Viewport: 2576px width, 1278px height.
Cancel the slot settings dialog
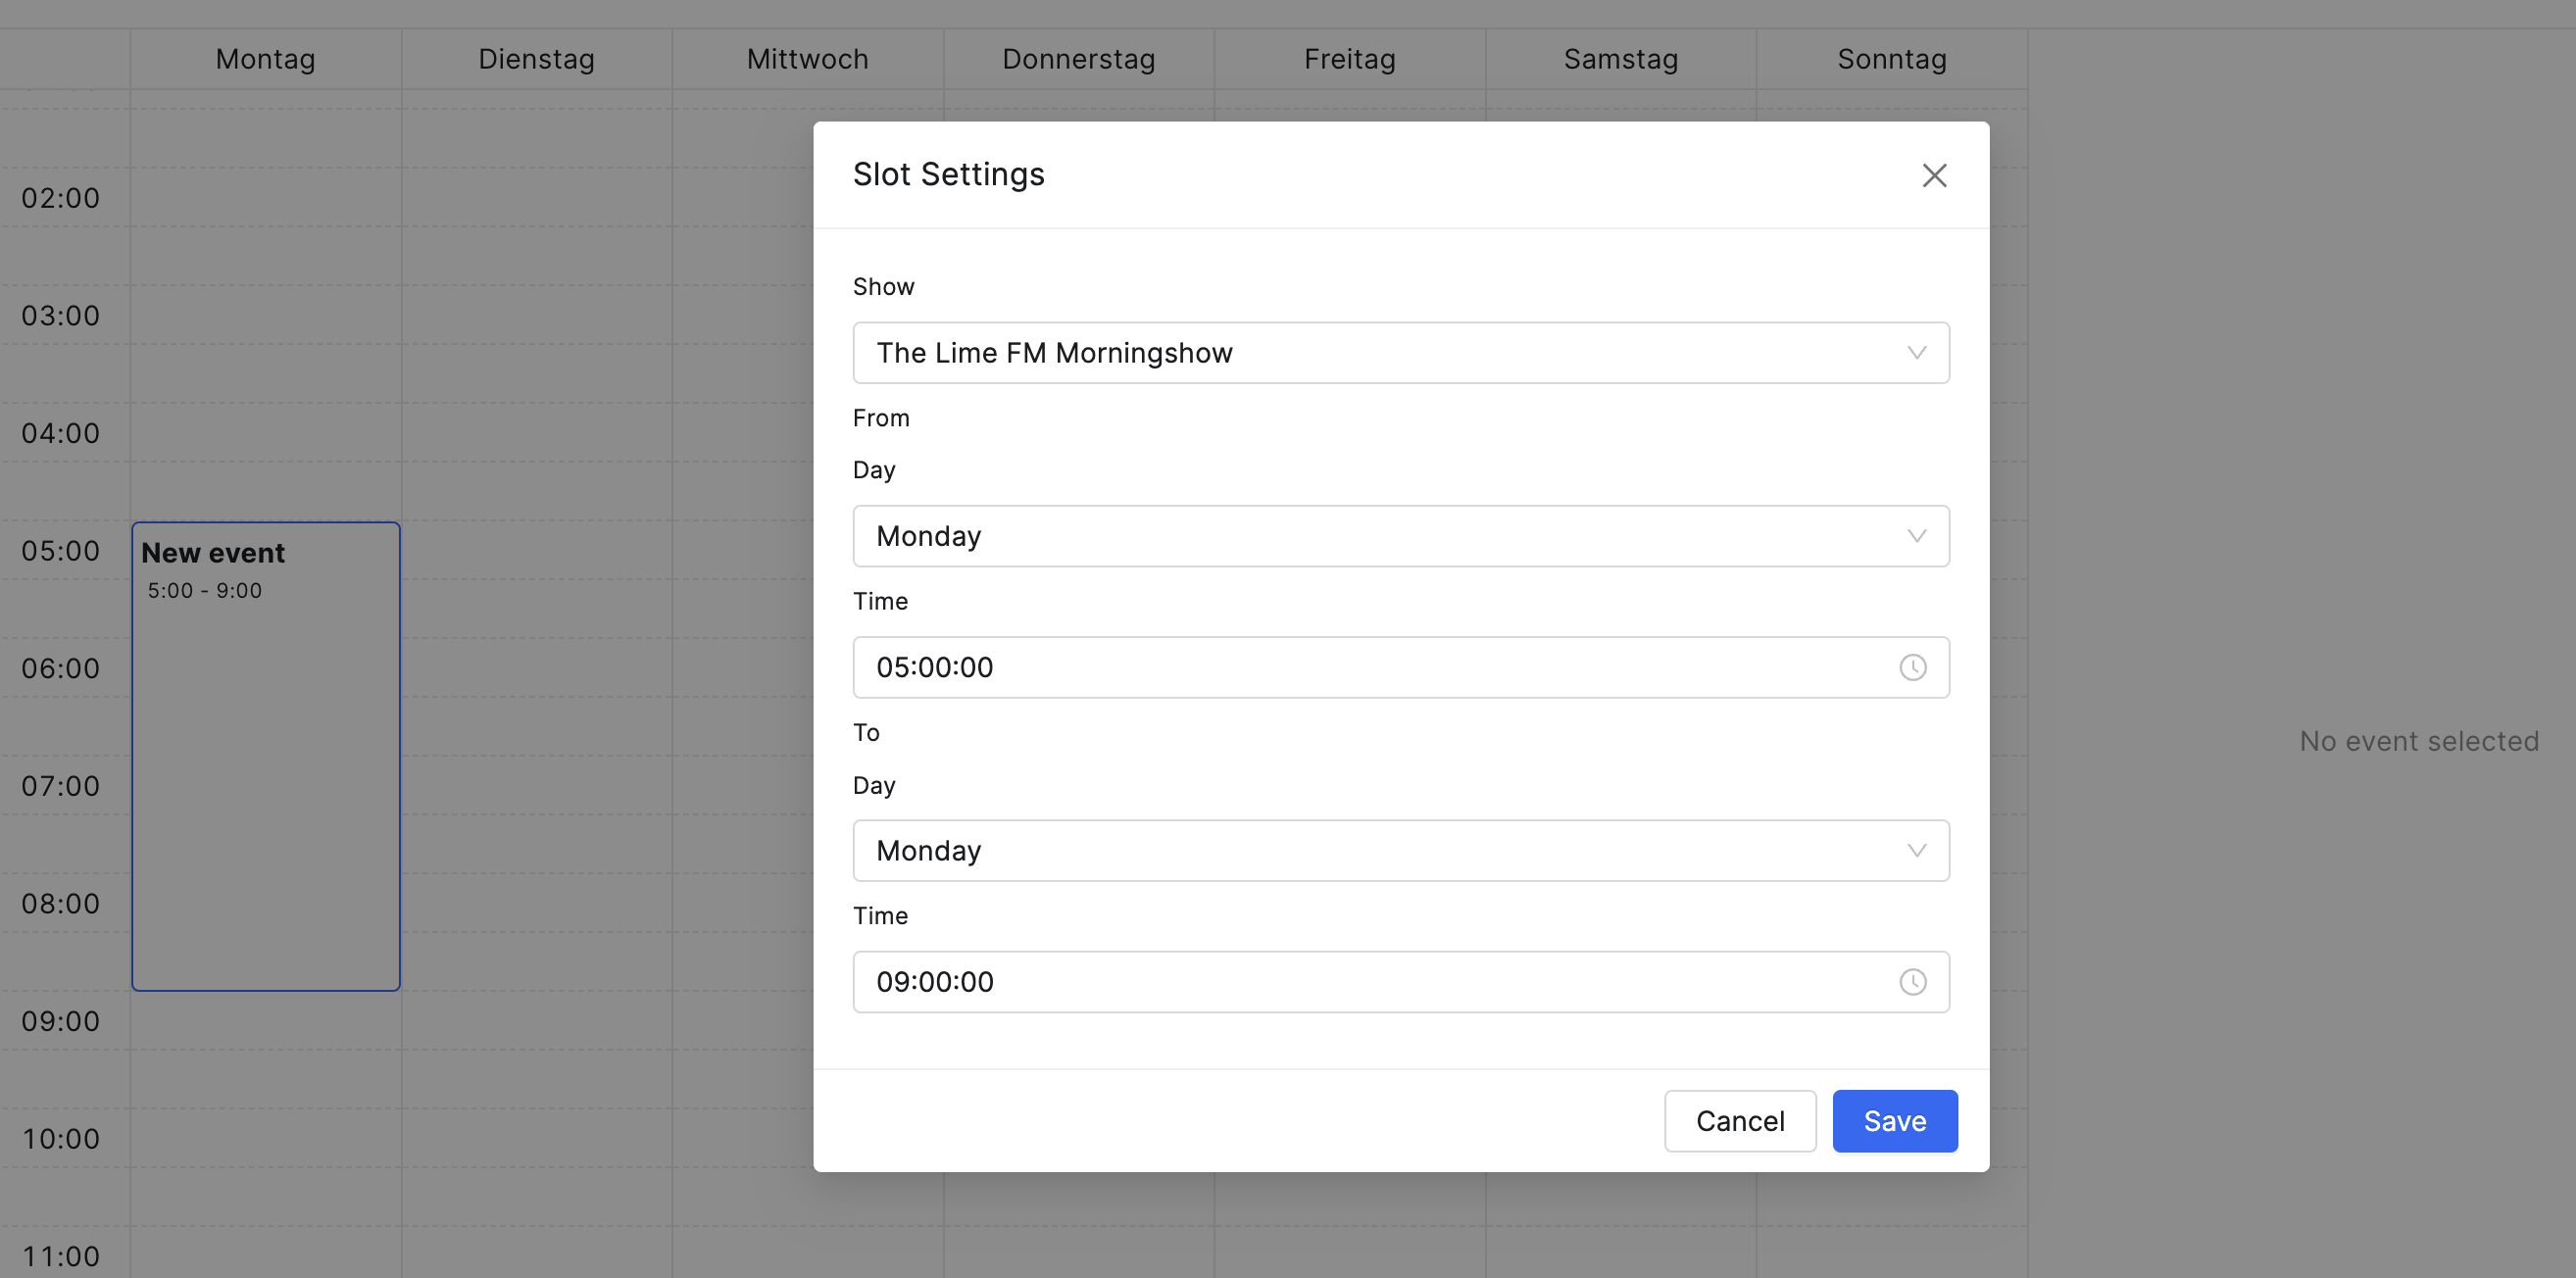point(1739,1120)
